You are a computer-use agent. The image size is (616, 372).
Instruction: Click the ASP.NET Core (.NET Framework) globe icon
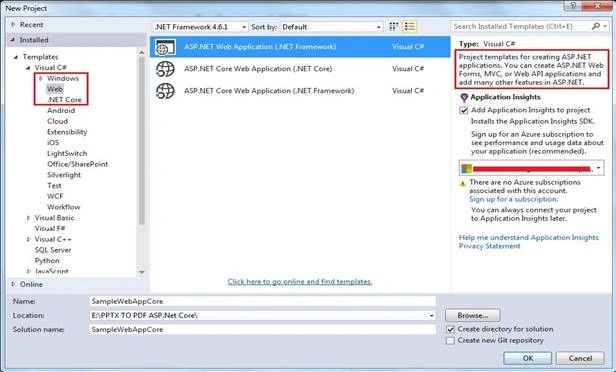(165, 91)
